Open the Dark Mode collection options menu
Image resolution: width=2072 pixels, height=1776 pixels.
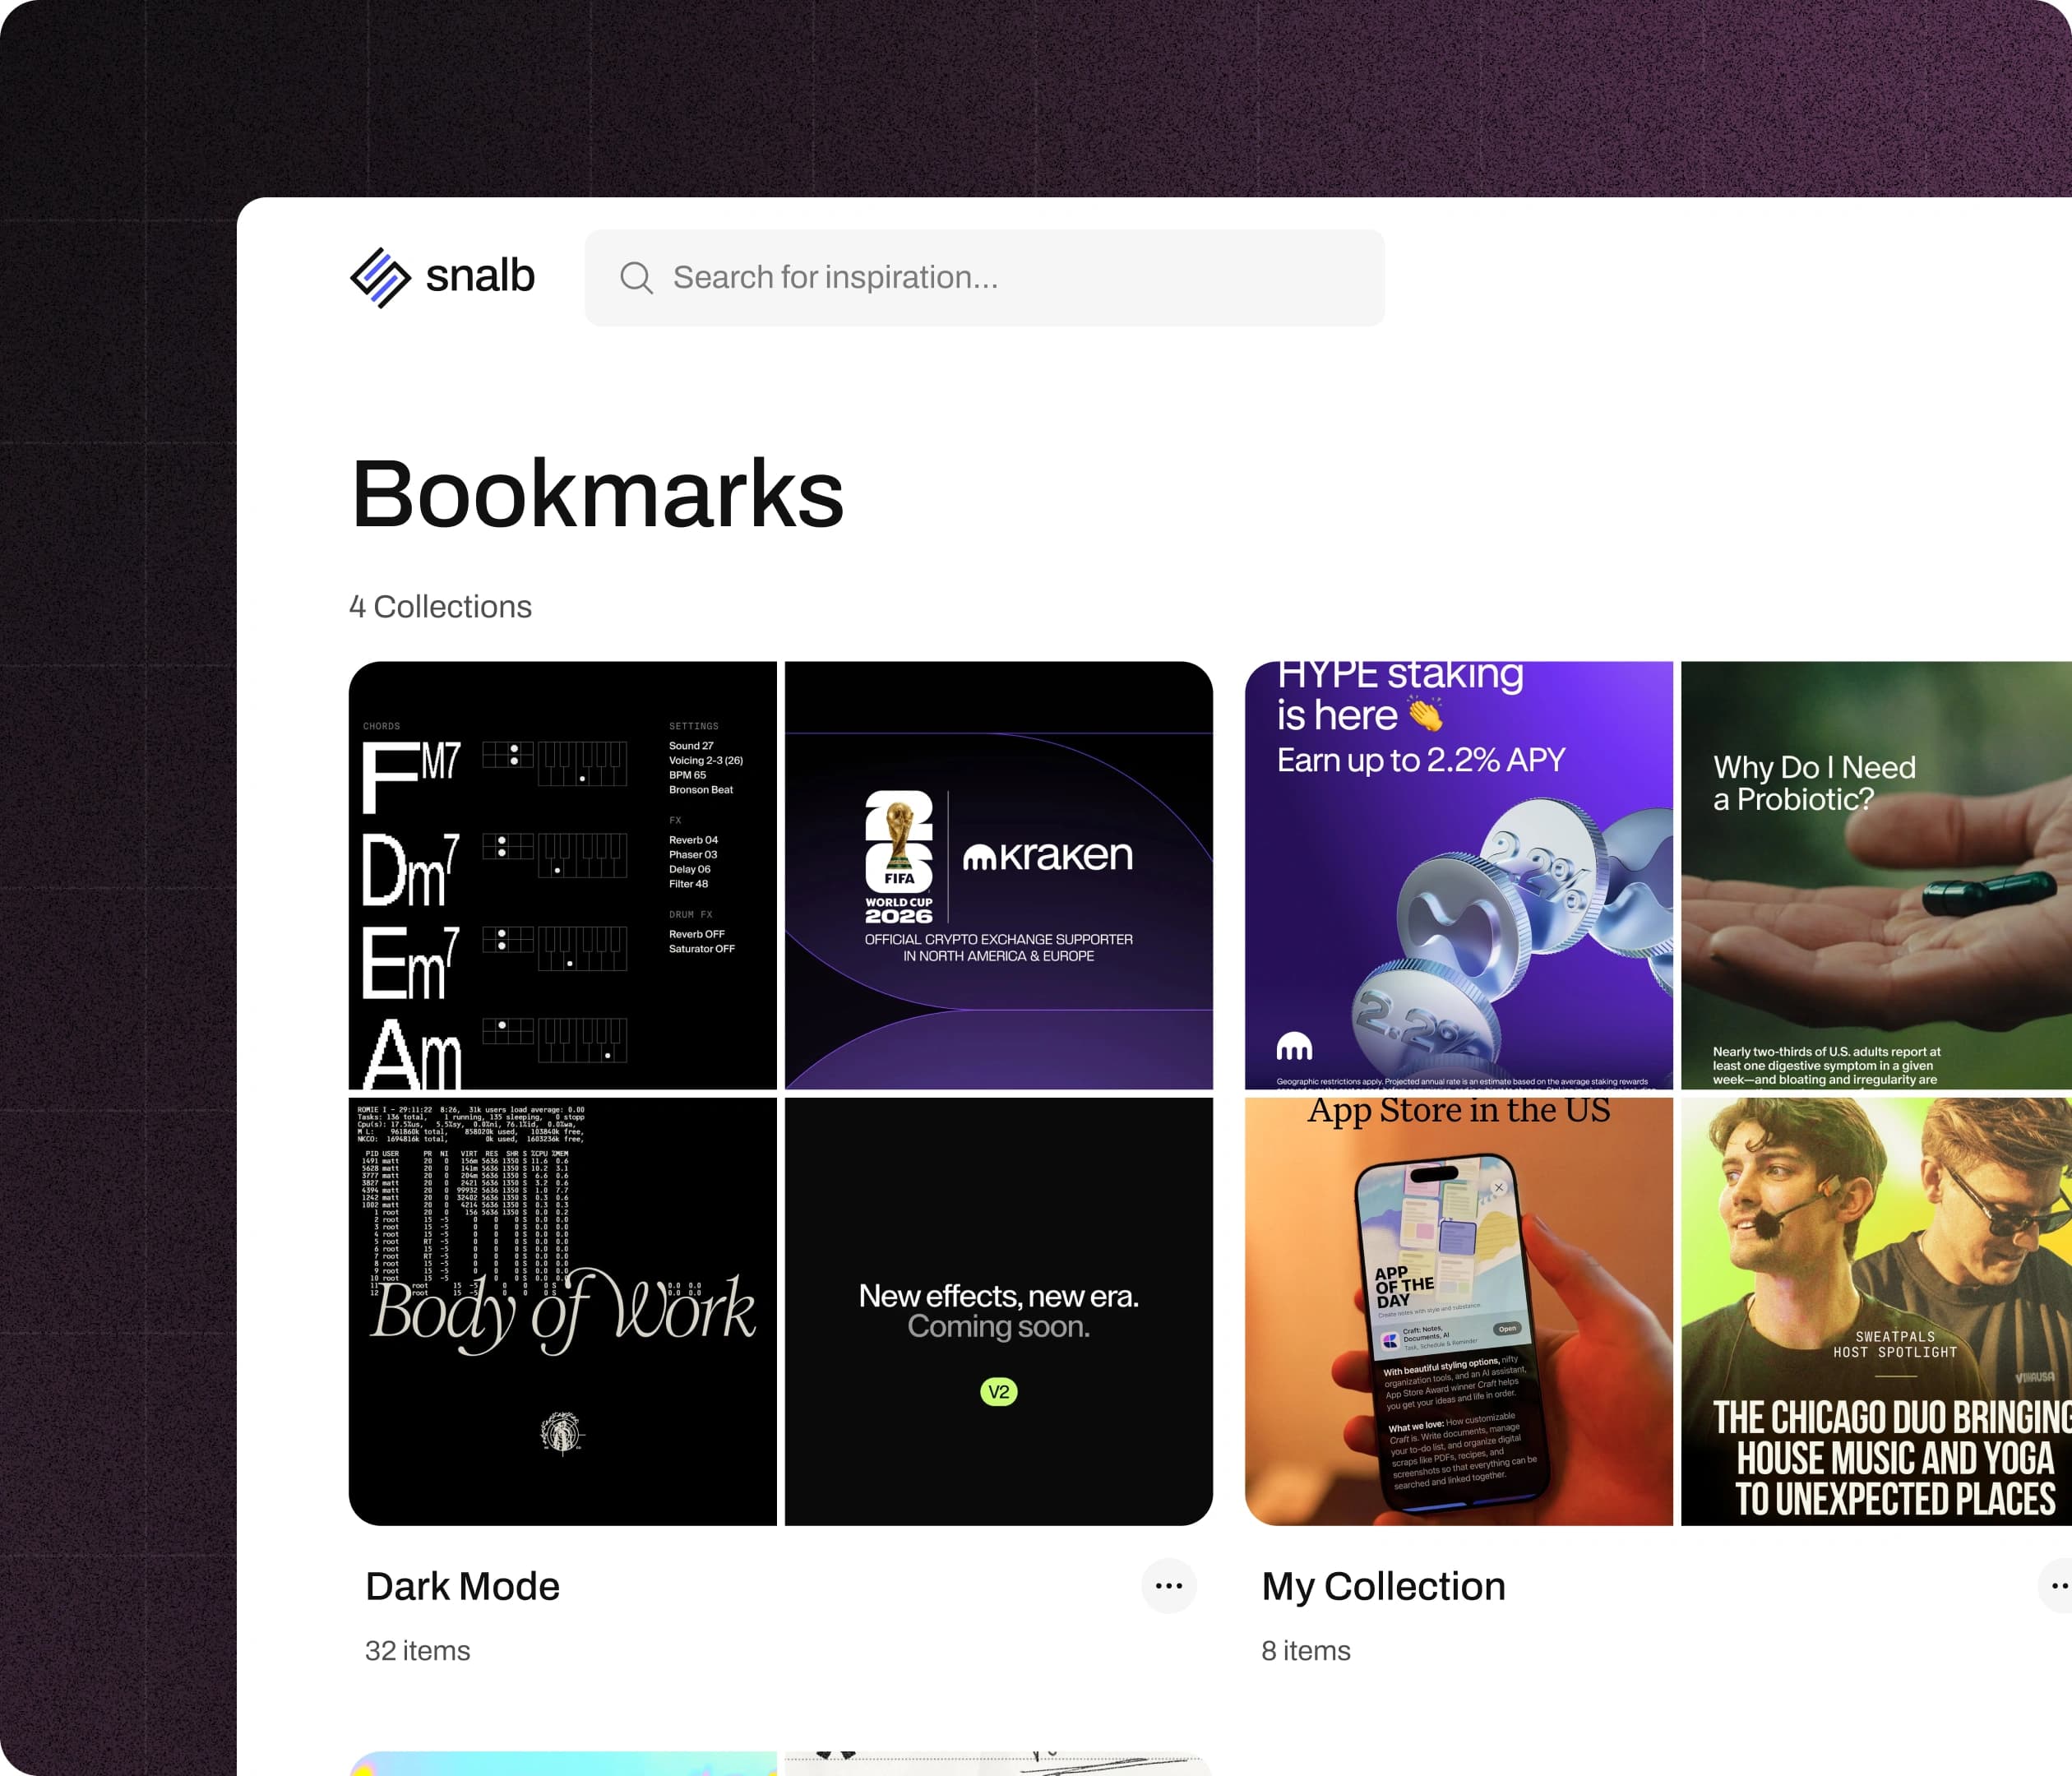tap(1168, 1585)
